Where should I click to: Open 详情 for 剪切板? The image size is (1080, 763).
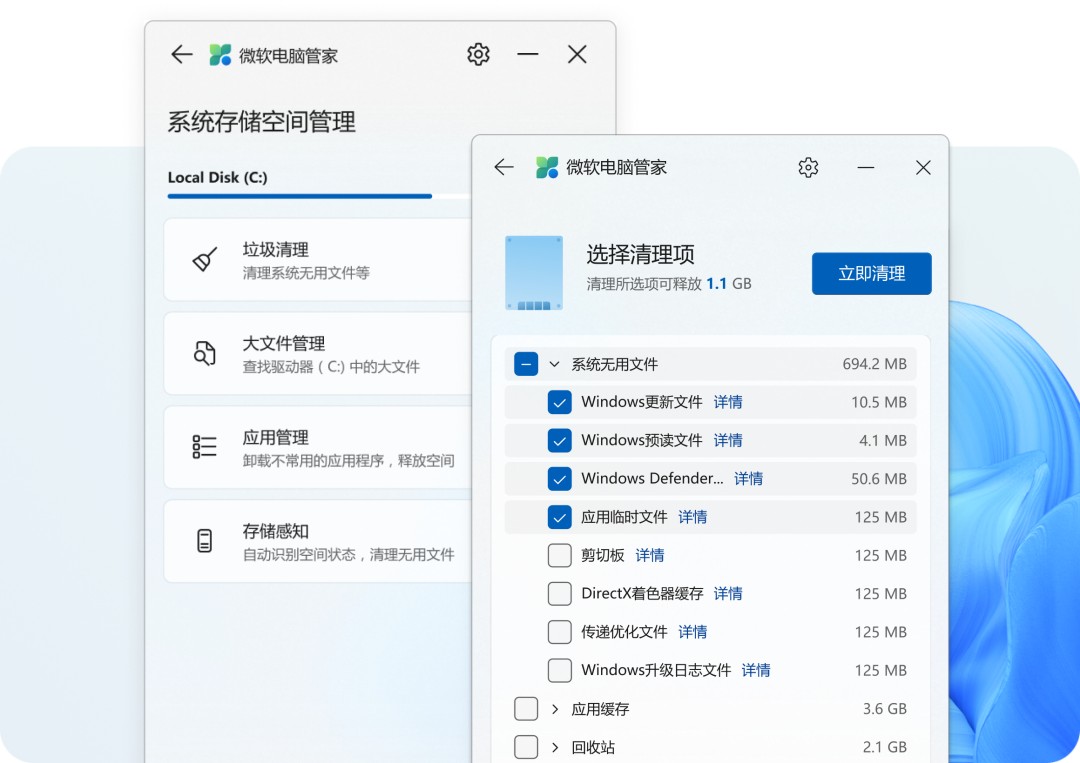coord(650,555)
